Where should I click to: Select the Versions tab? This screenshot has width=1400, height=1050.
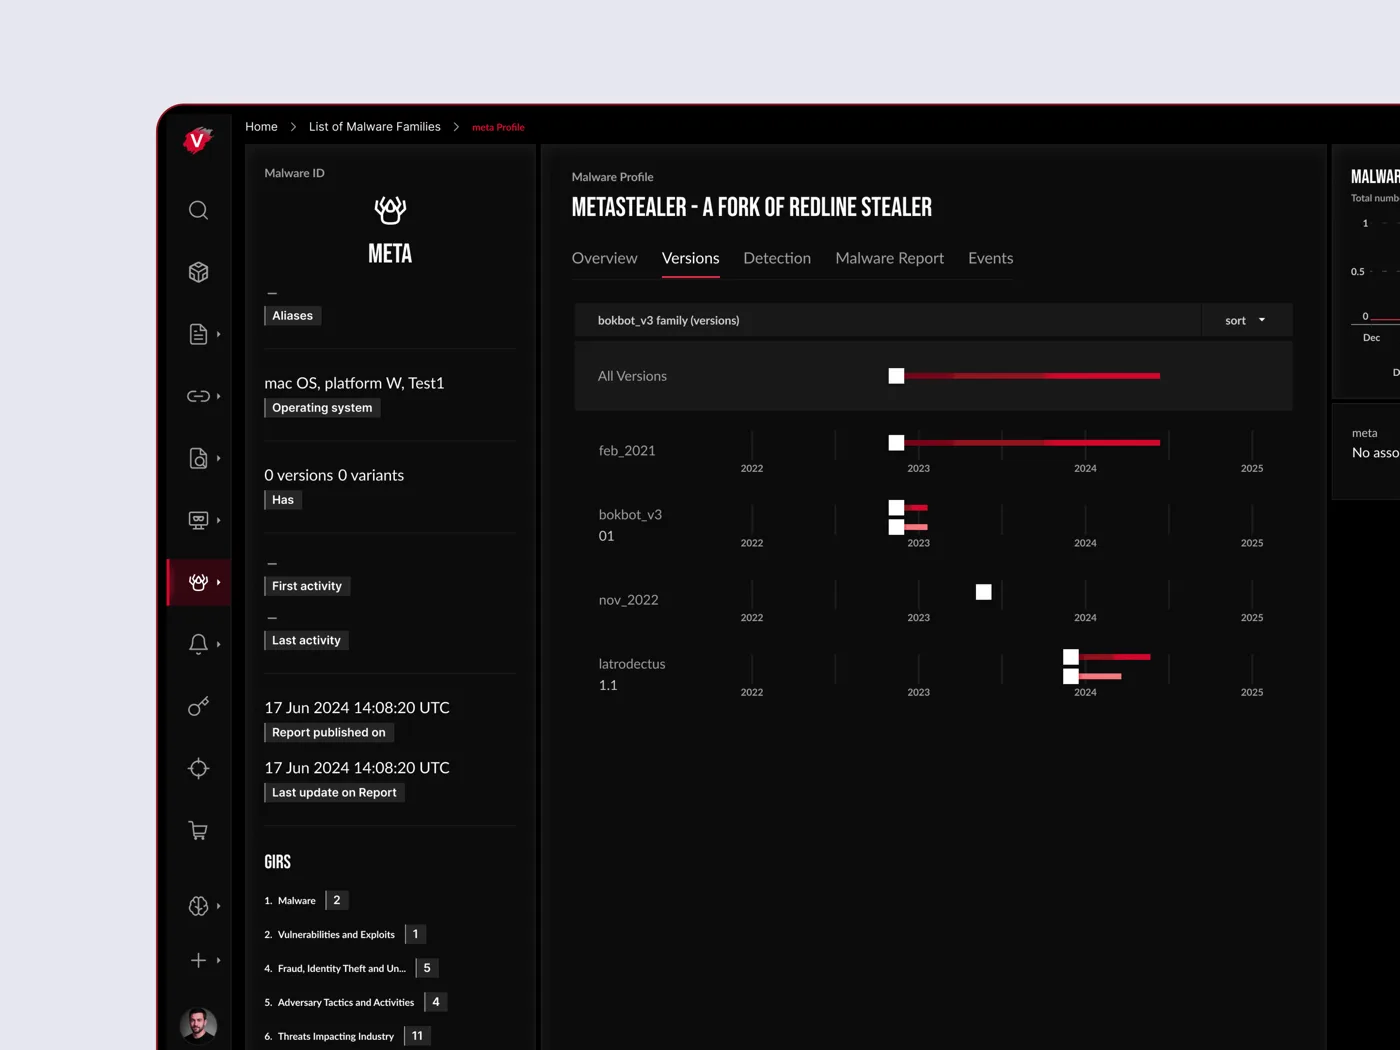pos(690,258)
